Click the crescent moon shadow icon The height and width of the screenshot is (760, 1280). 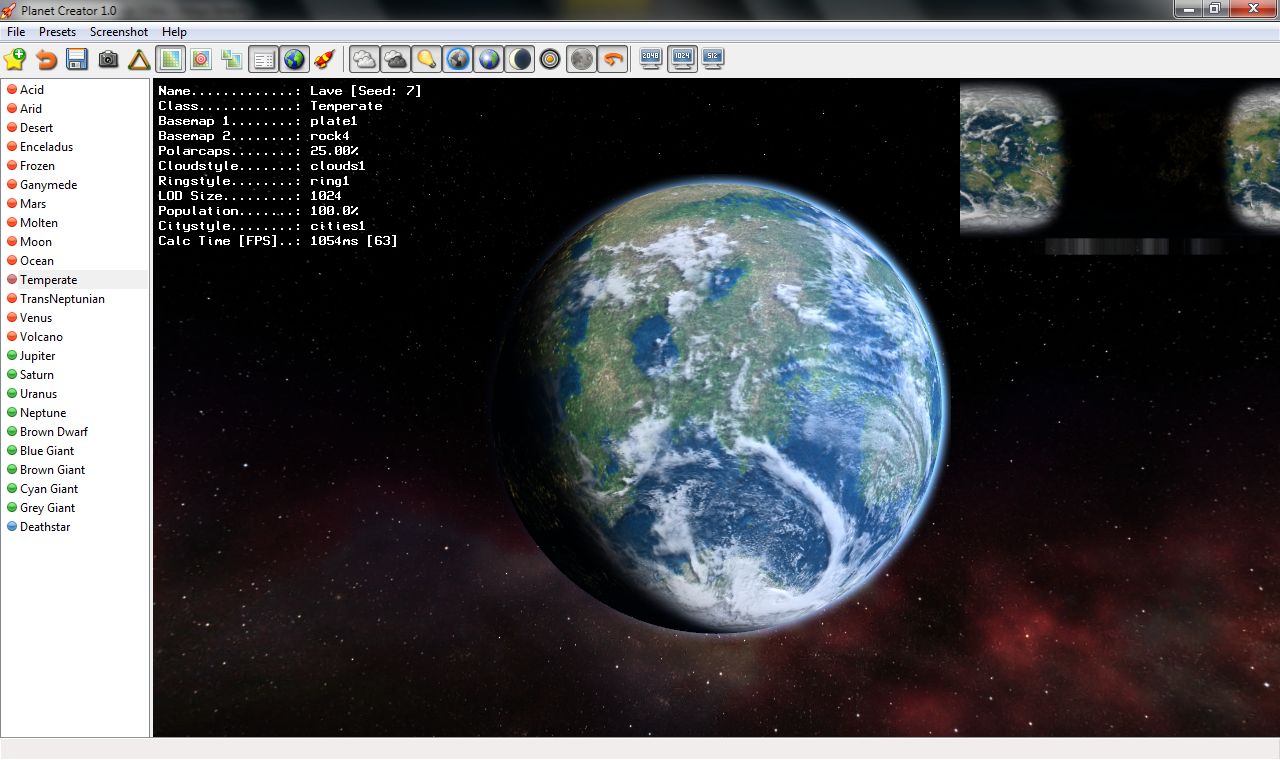(x=520, y=60)
